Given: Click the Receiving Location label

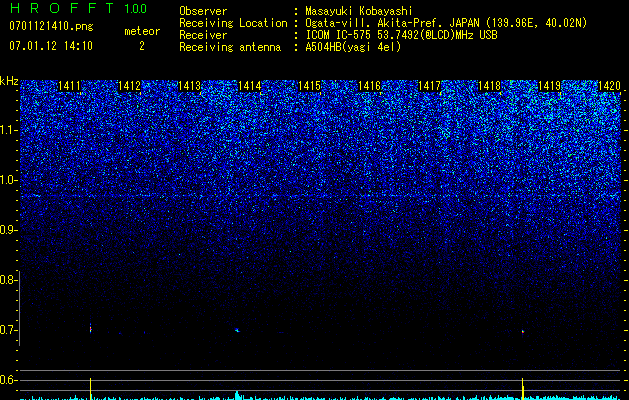Looking at the screenshot, I should [233, 23].
